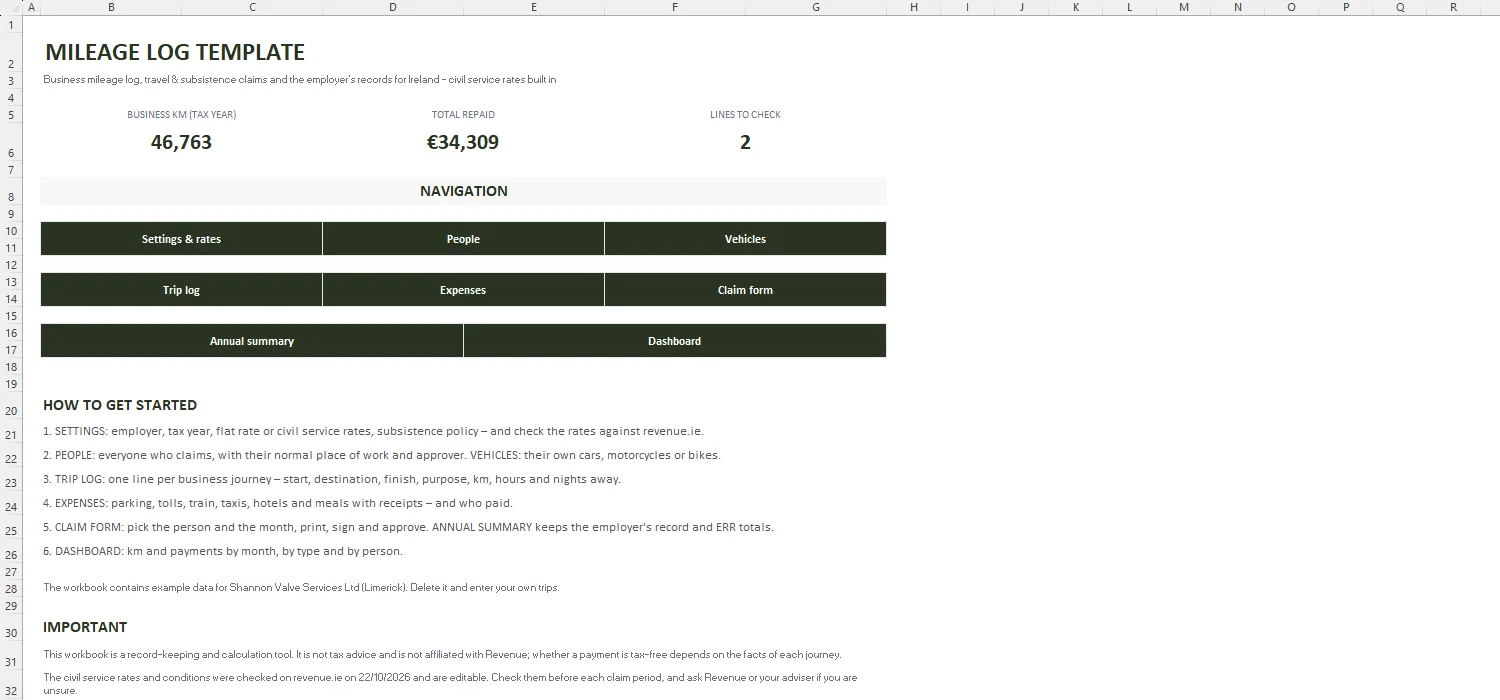This screenshot has width=1500, height=700.
Task: Select column G header
Action: pyautogui.click(x=816, y=7)
